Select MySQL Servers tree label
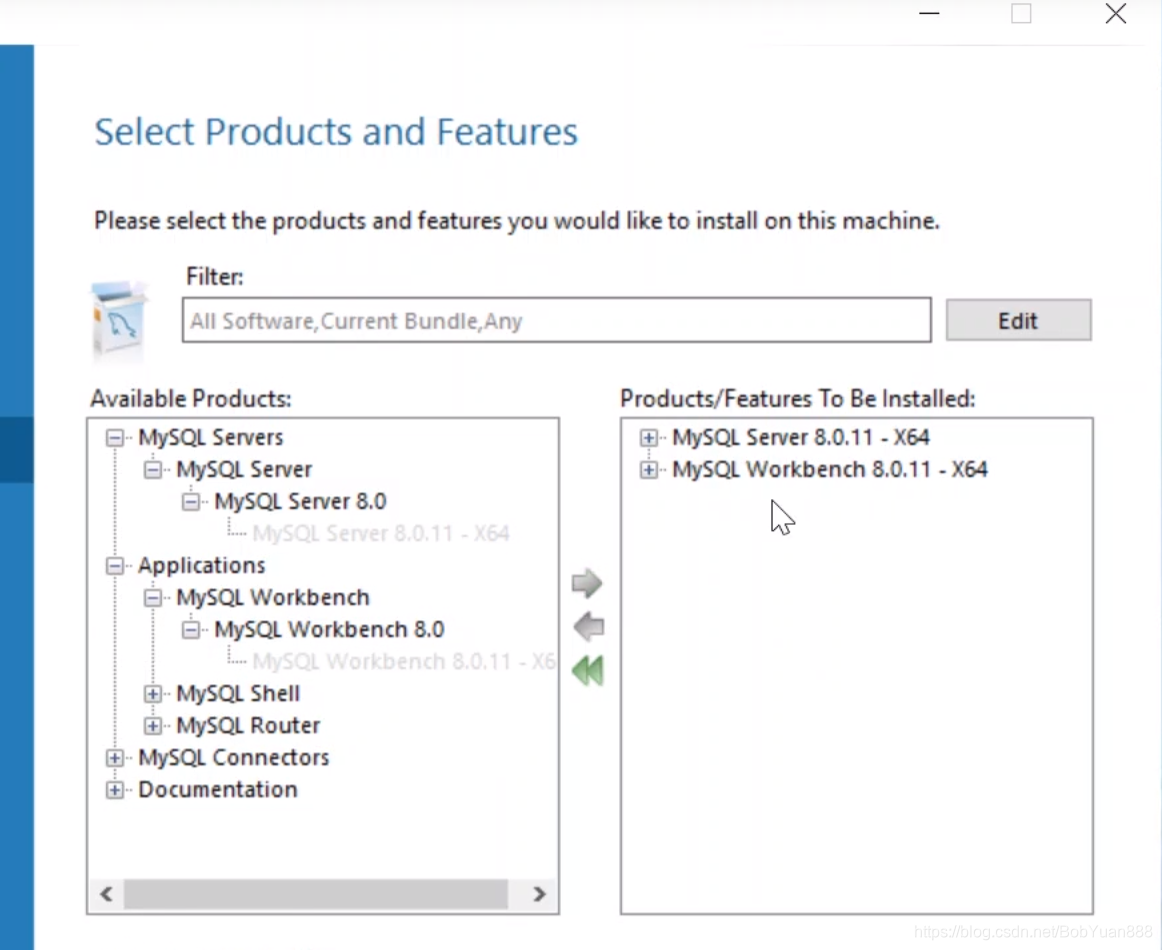Screen dimensions: 1162x950 tap(210, 437)
